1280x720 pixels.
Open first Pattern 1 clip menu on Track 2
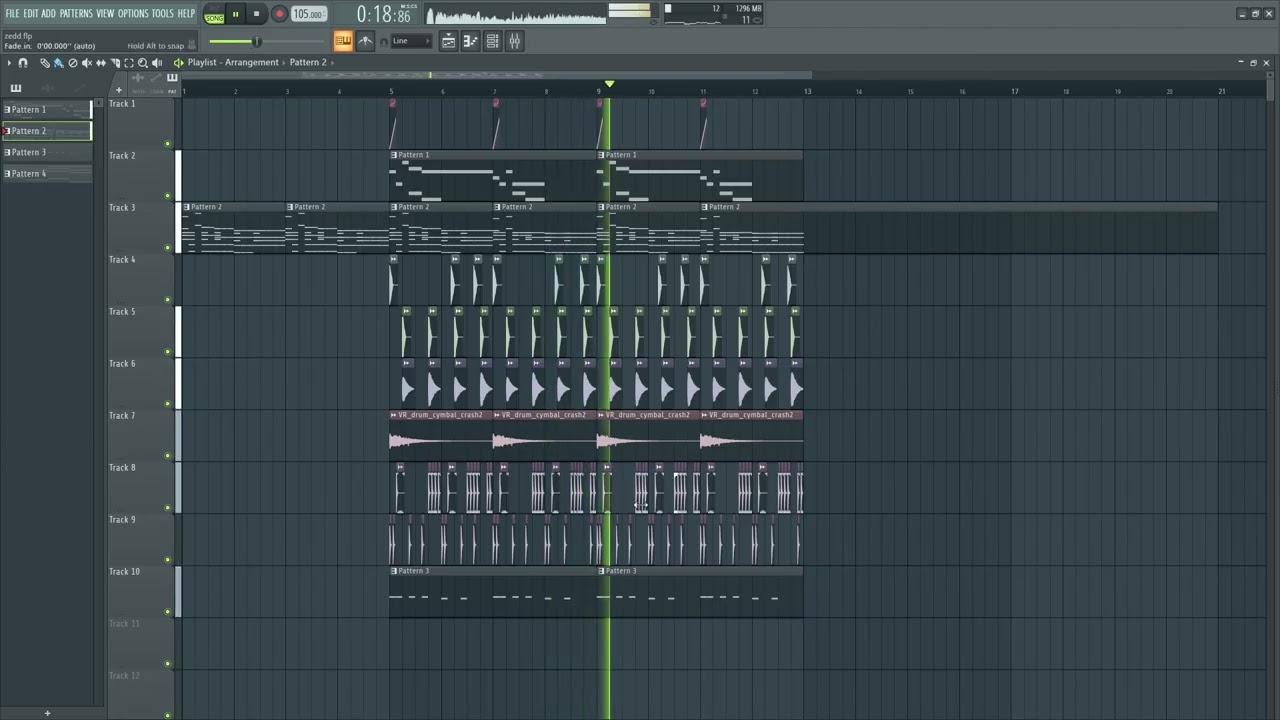[x=394, y=155]
